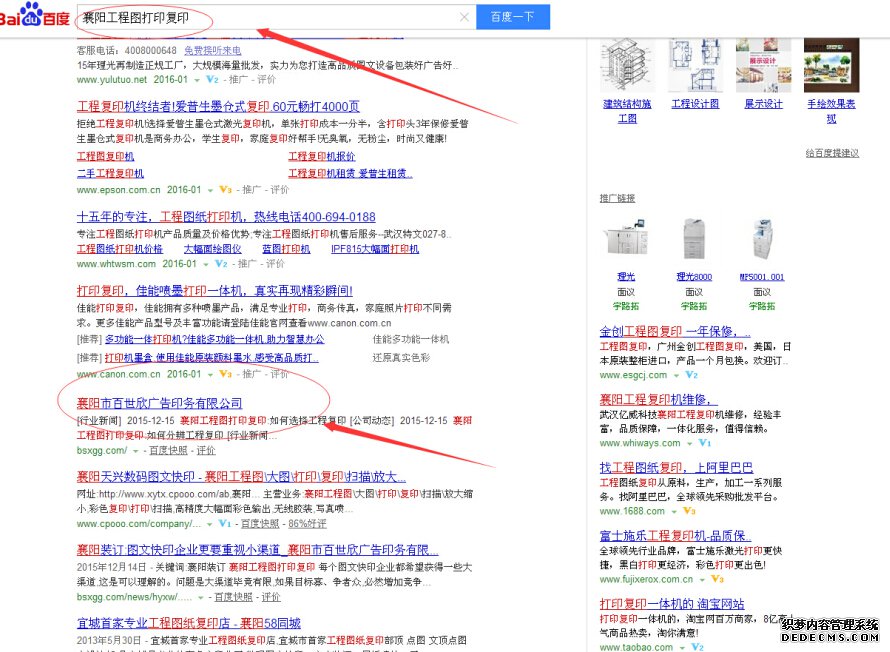Viewport: 890px width, 652px height.
Task: Expand dropdown arrow next to www.epson.com.cn
Action: [x=210, y=190]
